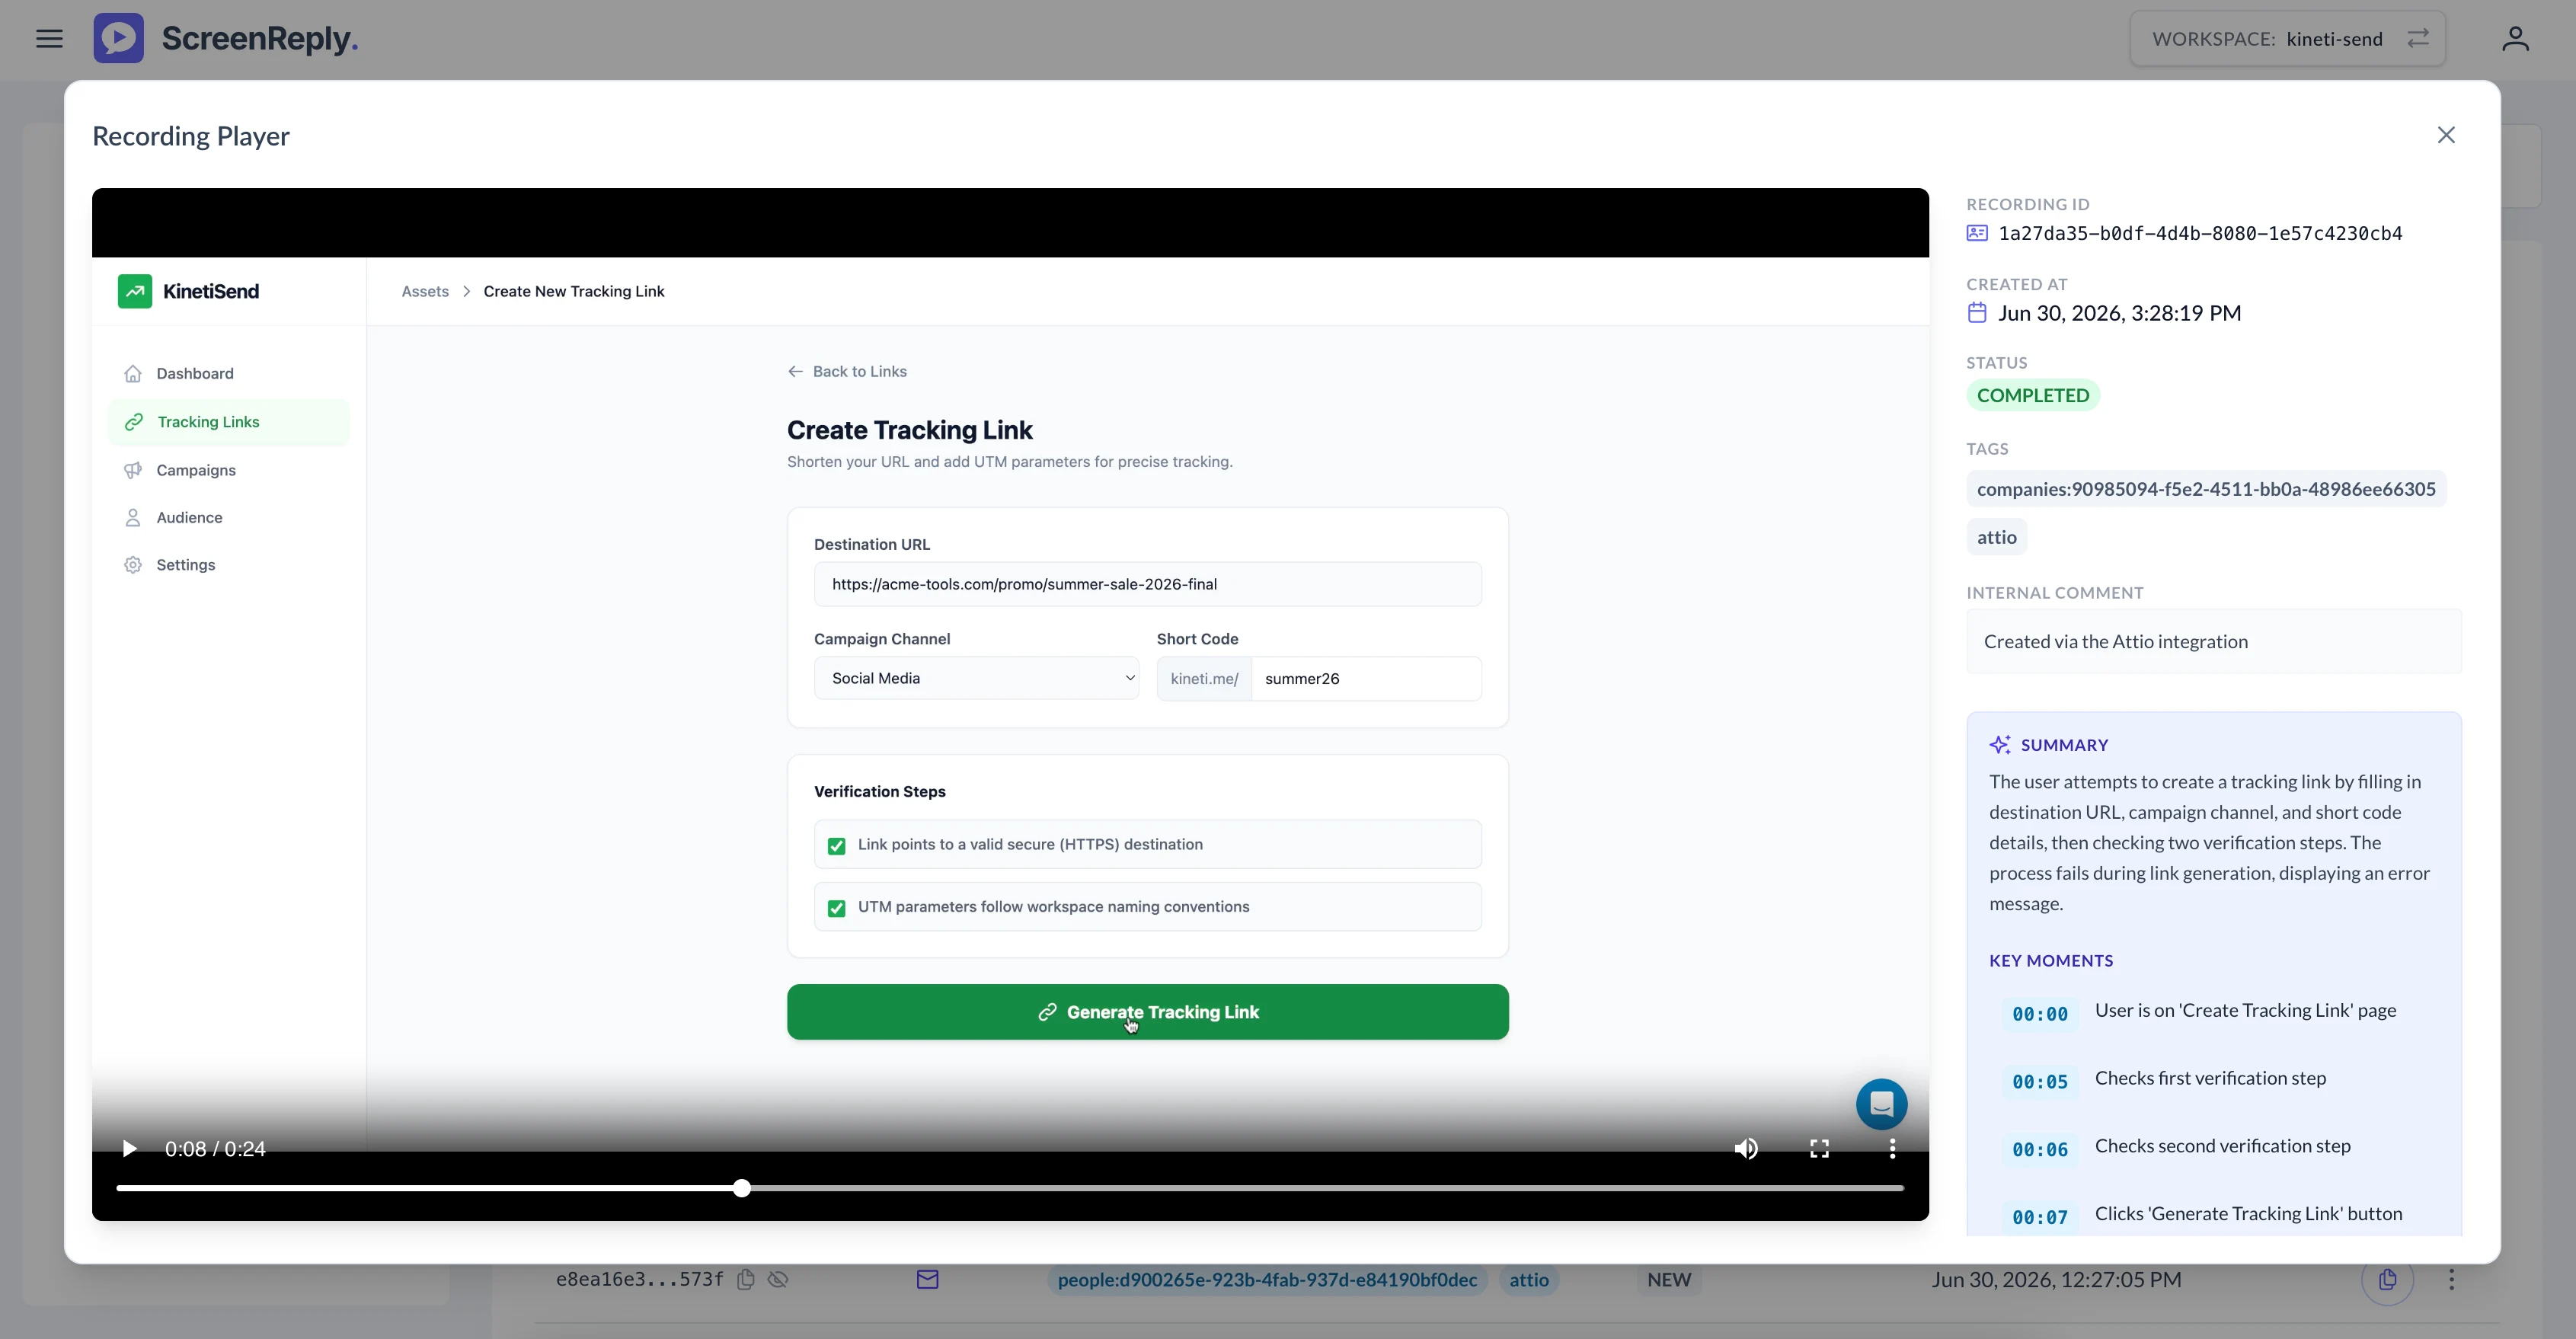Open Dashboard in the KinetiSend sidebar

coord(228,373)
